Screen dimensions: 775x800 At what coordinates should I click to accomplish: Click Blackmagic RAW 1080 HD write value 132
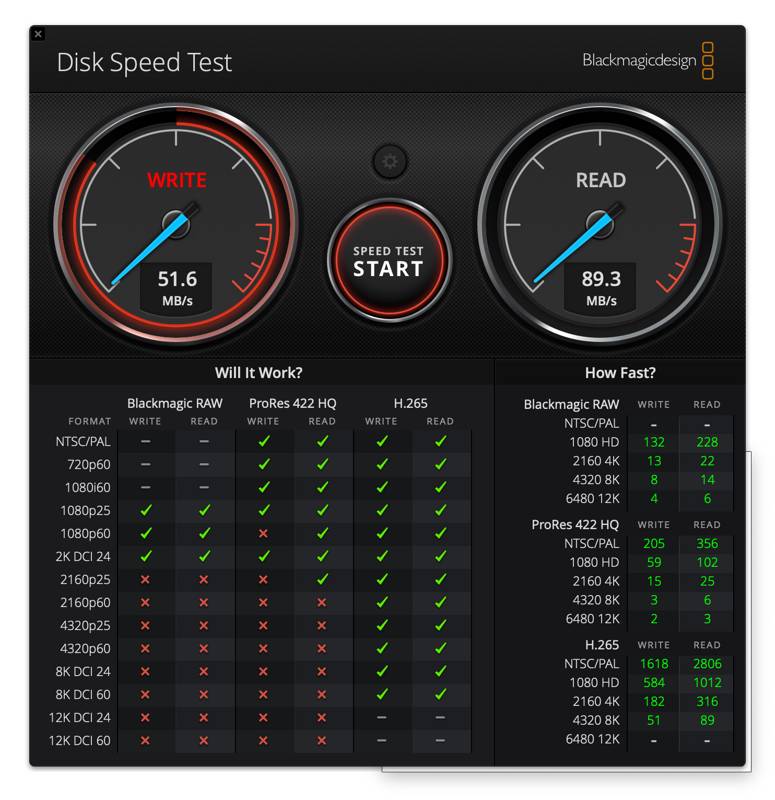tap(654, 442)
